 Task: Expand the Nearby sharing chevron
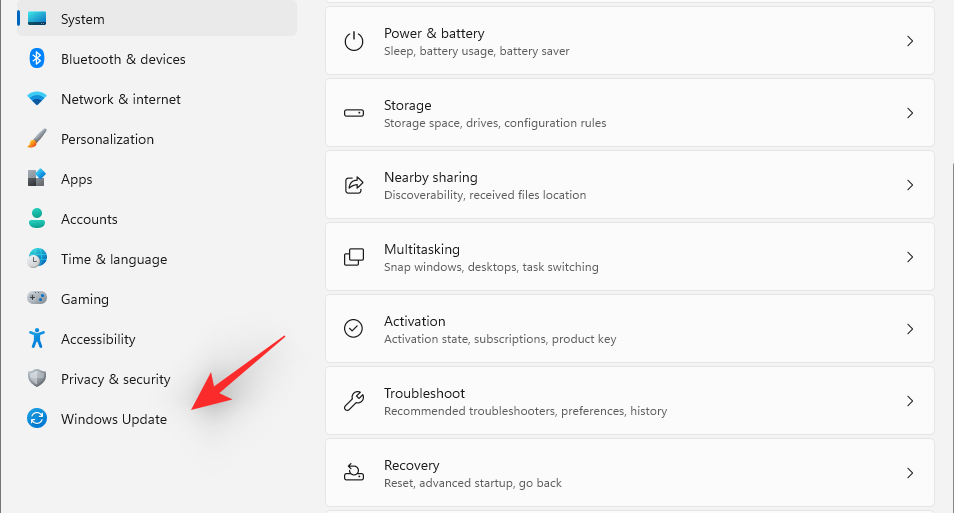tap(909, 185)
